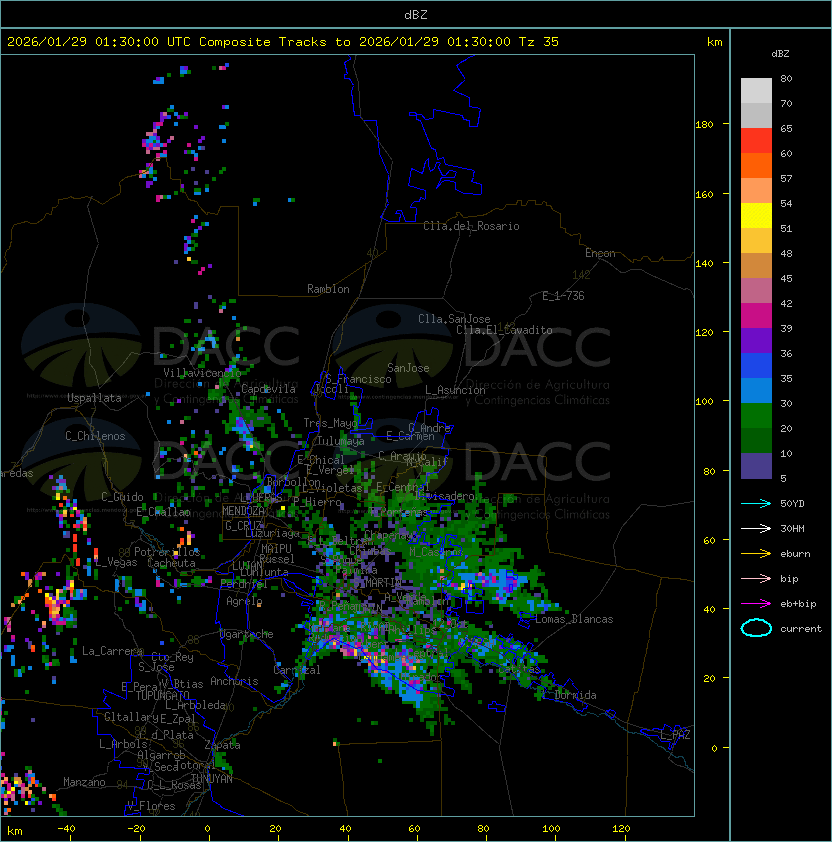Viewport: 832px width, 842px height.
Task: Click the '48' value on the color scale
Action: (x=786, y=253)
